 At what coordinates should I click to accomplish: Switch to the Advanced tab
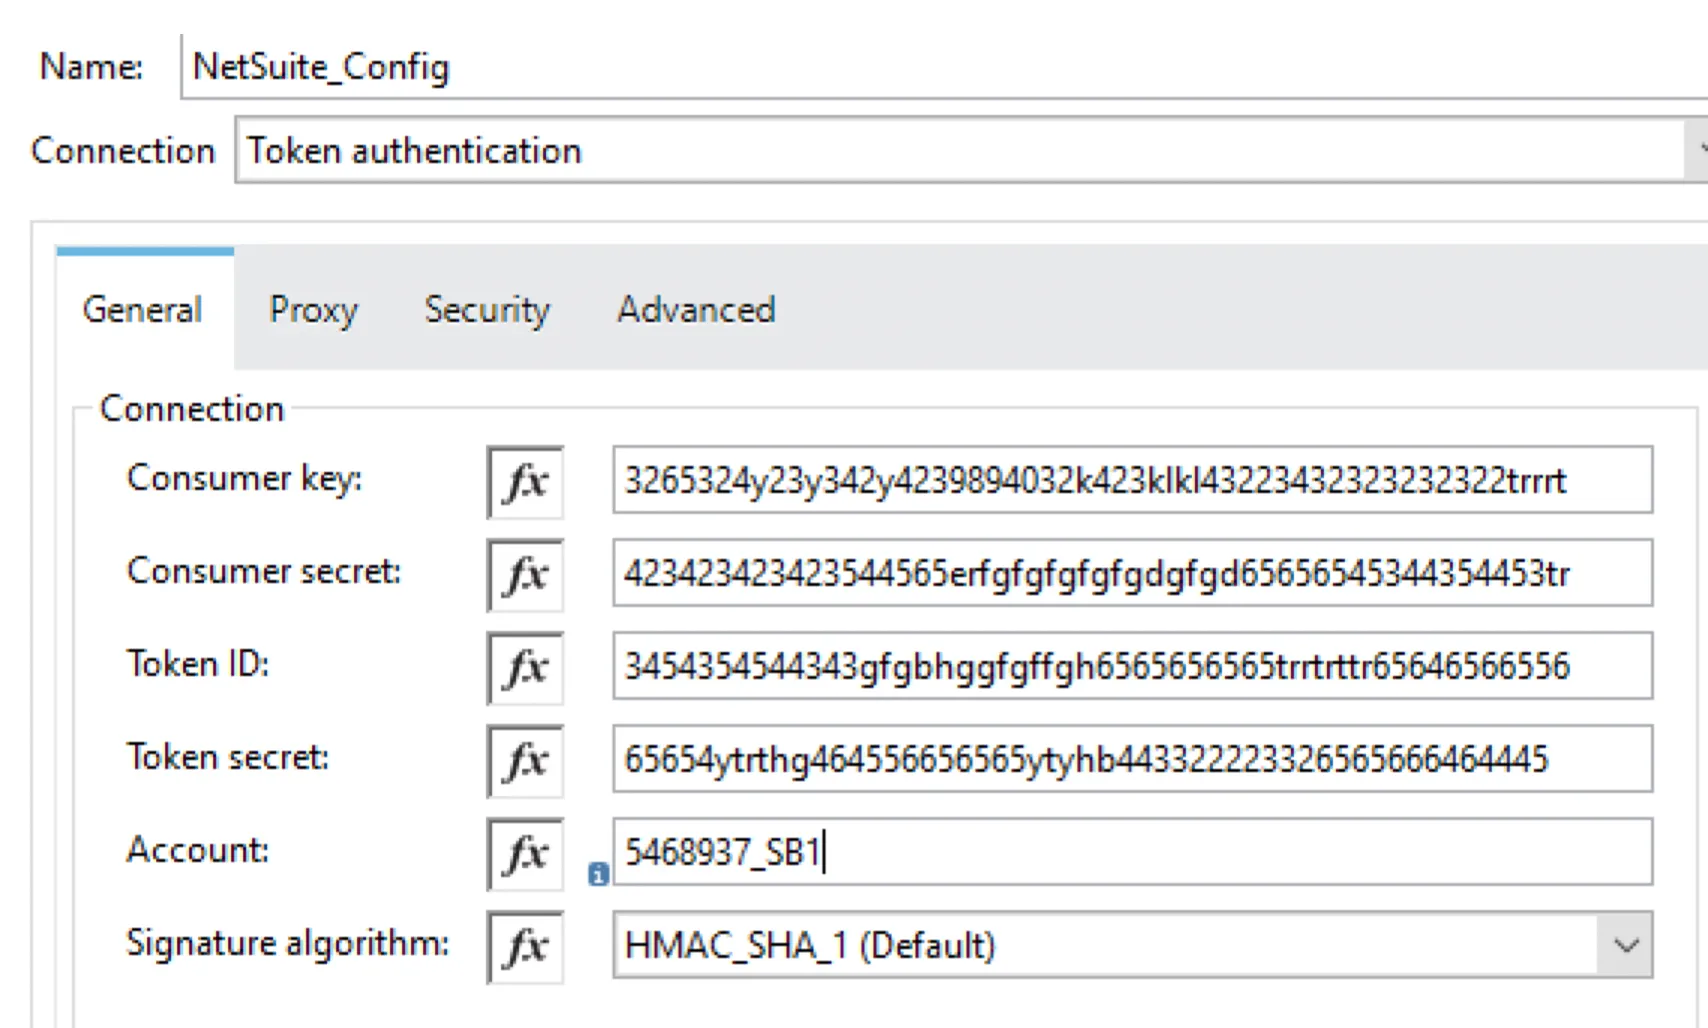coord(696,310)
